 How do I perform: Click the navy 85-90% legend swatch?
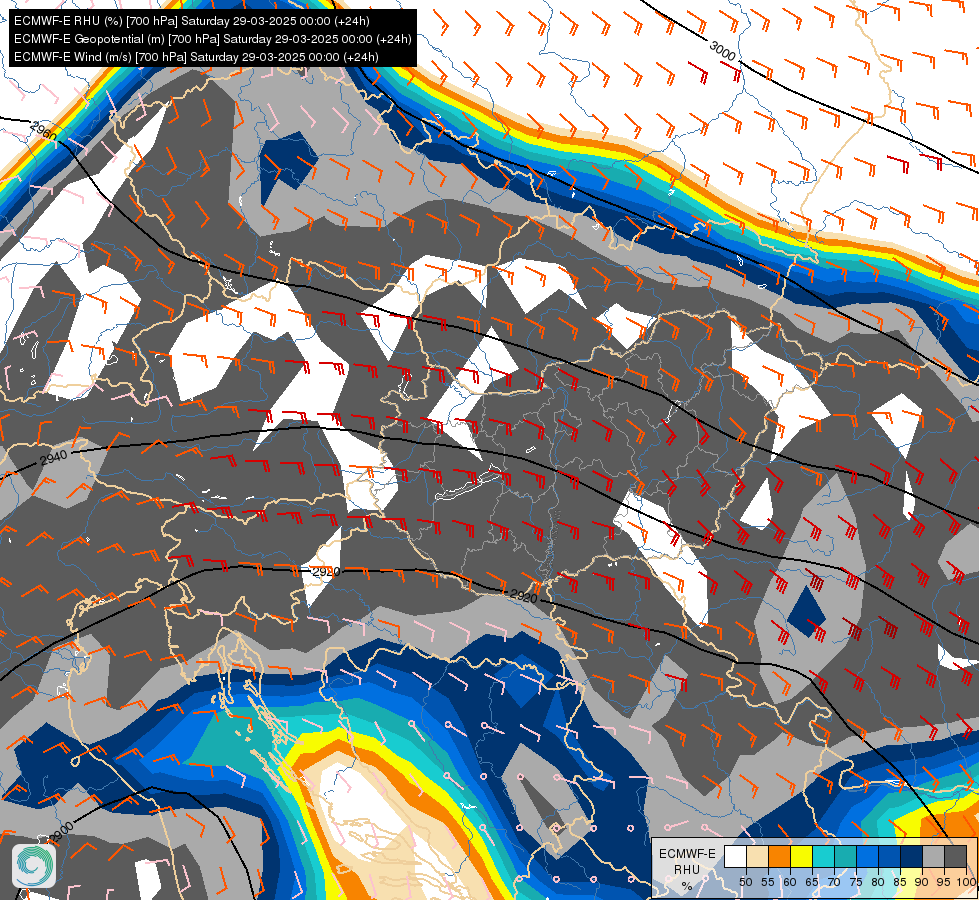(911, 856)
